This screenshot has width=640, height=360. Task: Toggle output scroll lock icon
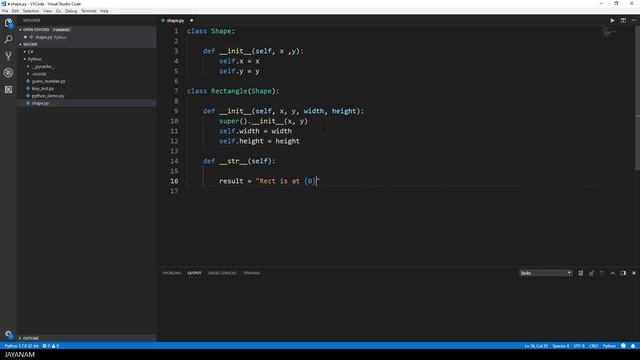[x=591, y=273]
